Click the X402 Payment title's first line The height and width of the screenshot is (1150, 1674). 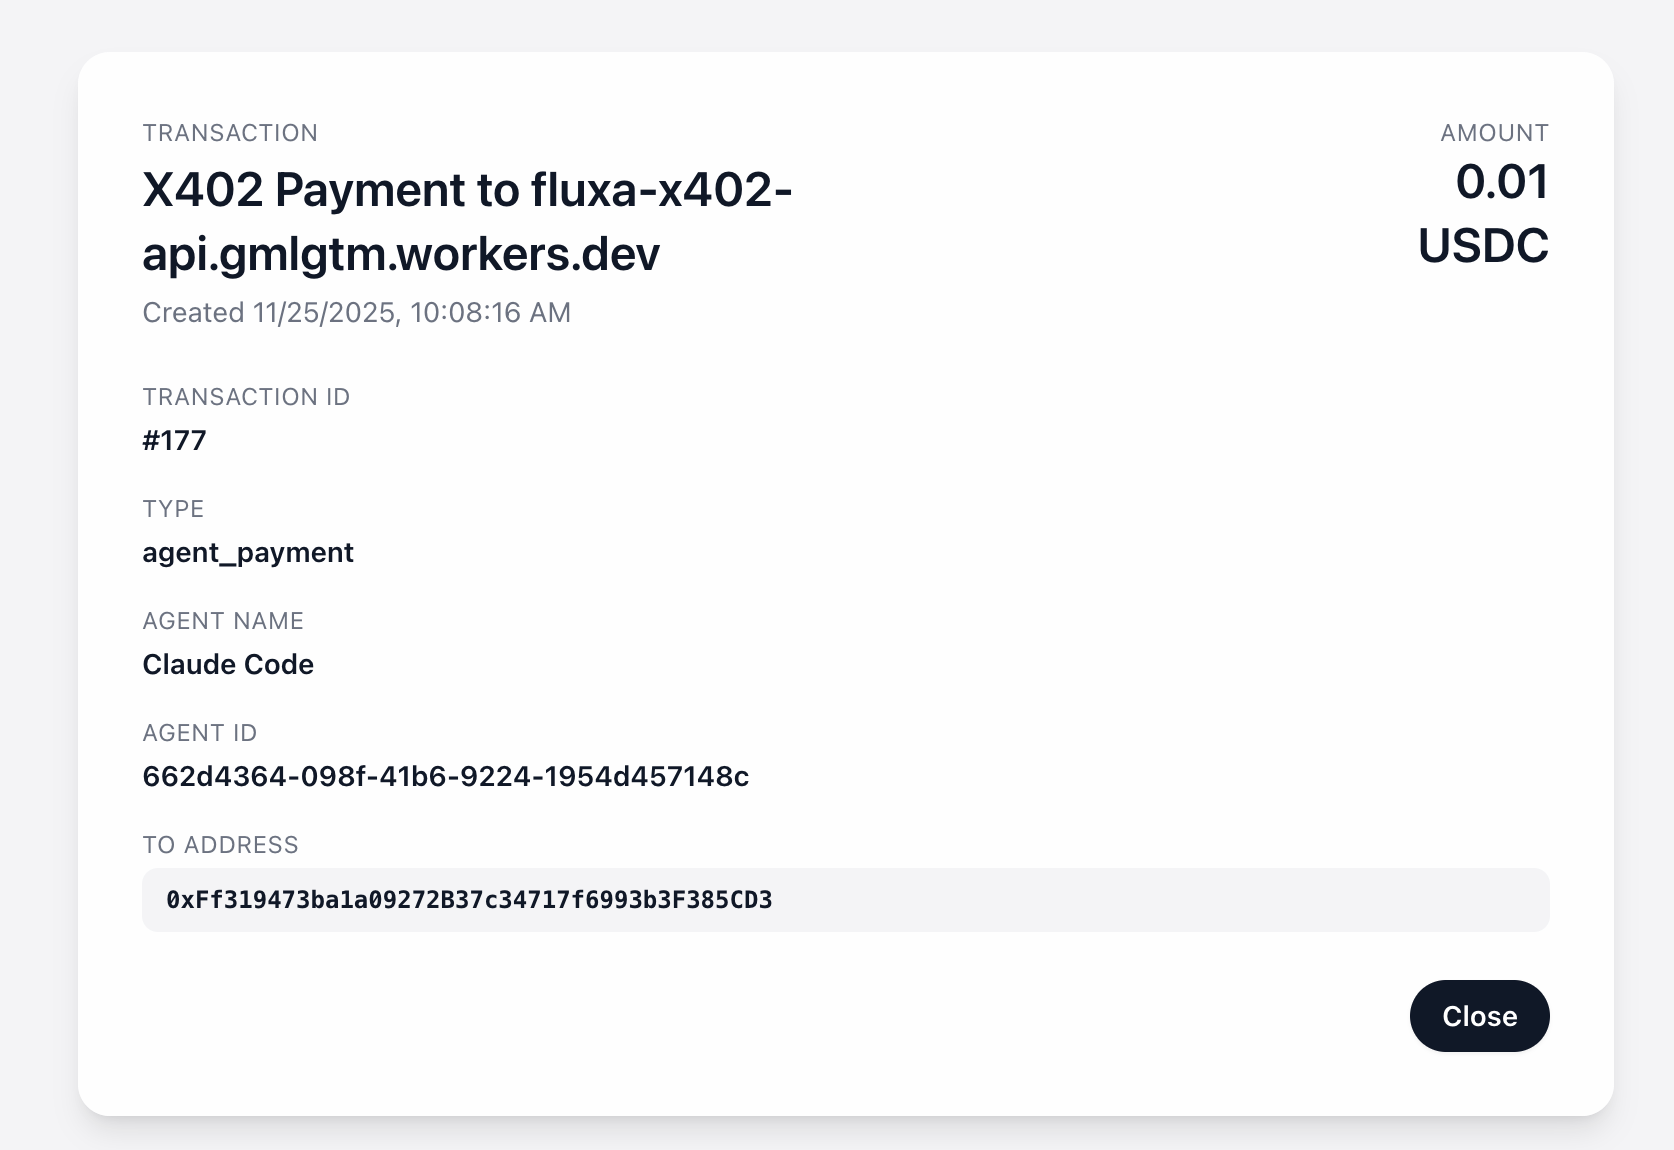pyautogui.click(x=467, y=190)
